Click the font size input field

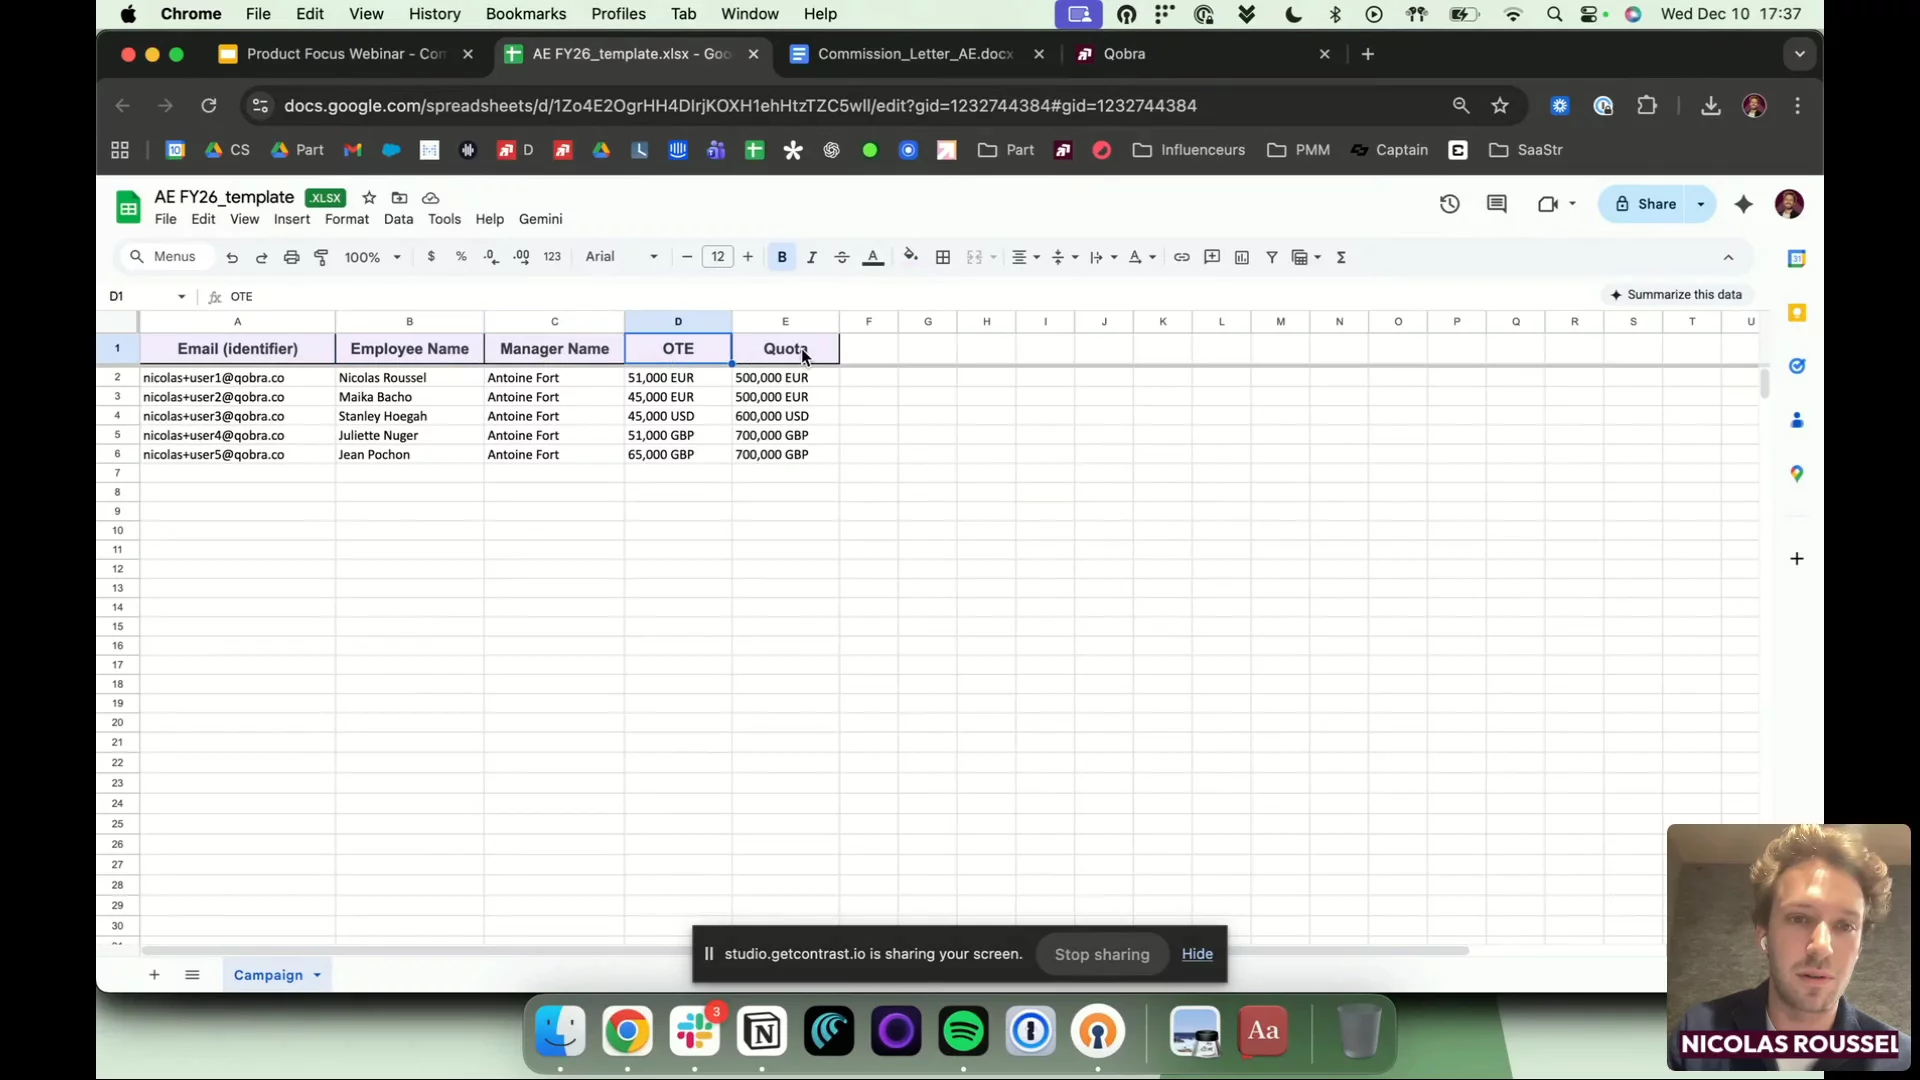[x=717, y=257]
